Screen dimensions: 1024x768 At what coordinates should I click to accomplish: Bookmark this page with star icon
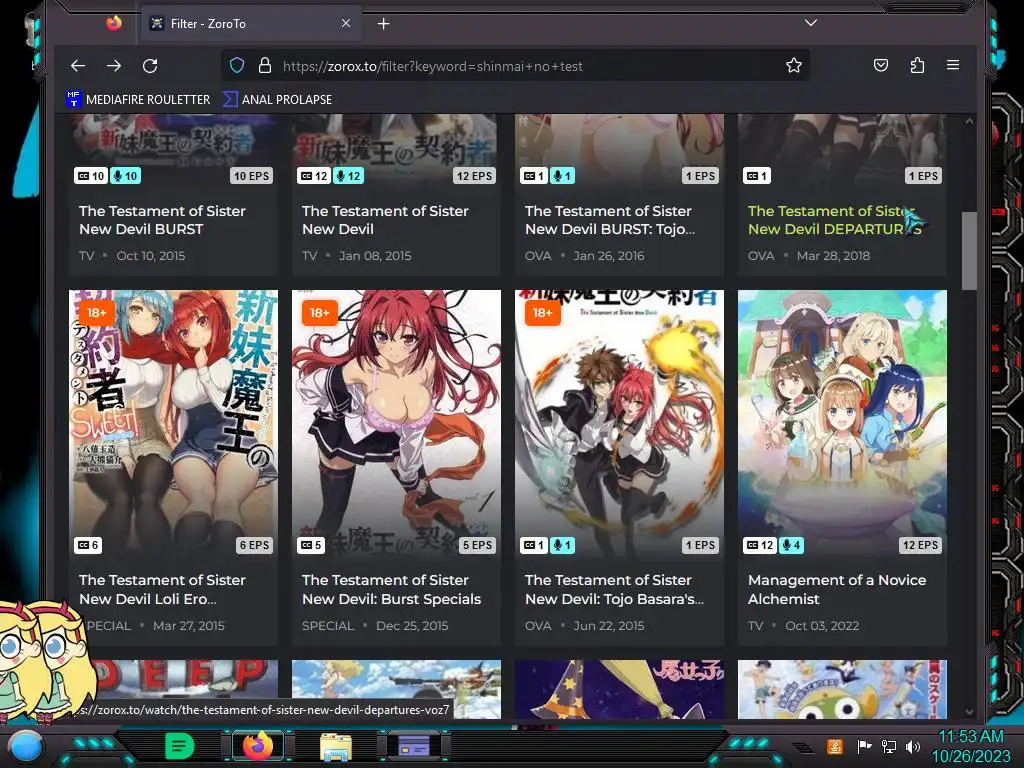click(793, 65)
